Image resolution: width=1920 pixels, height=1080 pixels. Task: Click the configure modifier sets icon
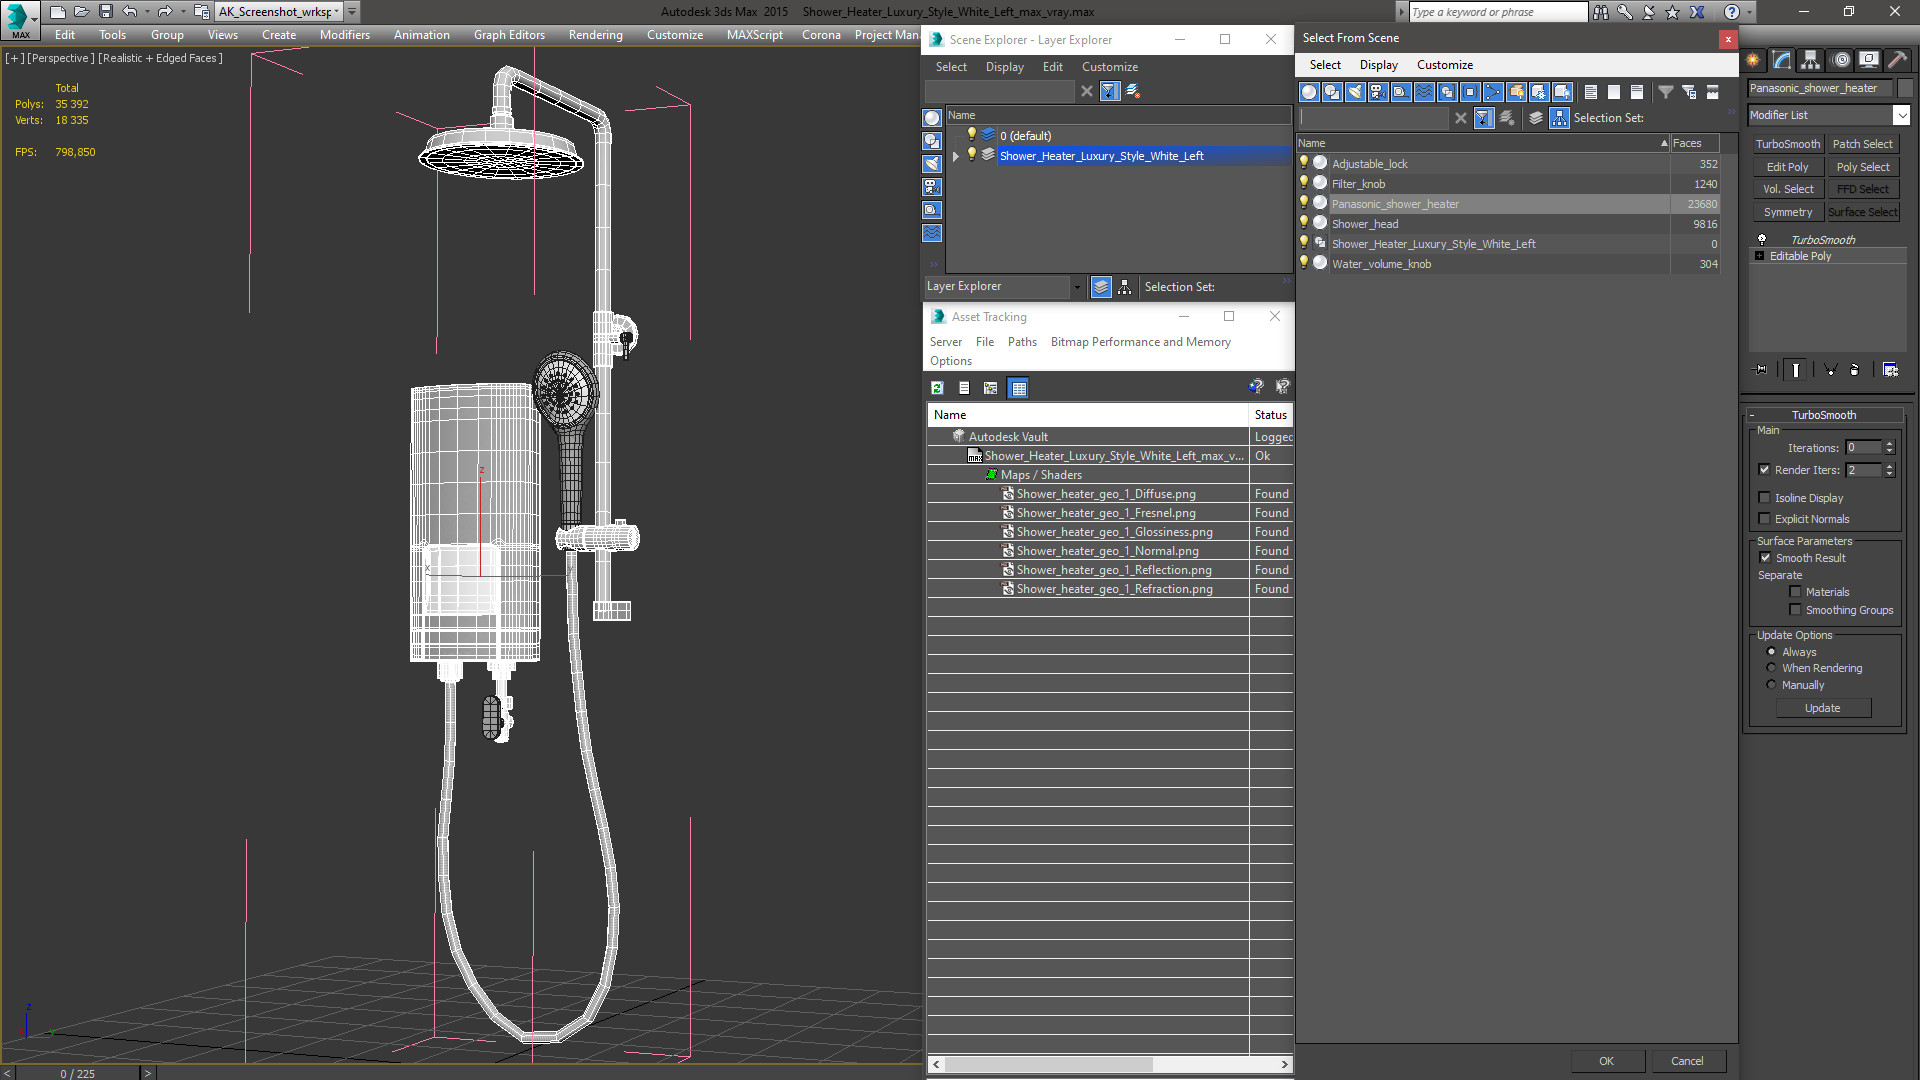(1890, 370)
